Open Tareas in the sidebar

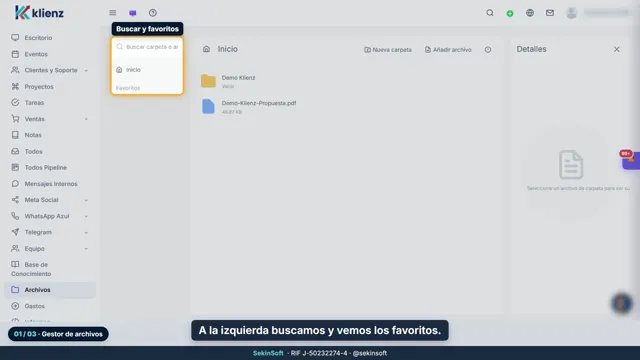[50, 102]
